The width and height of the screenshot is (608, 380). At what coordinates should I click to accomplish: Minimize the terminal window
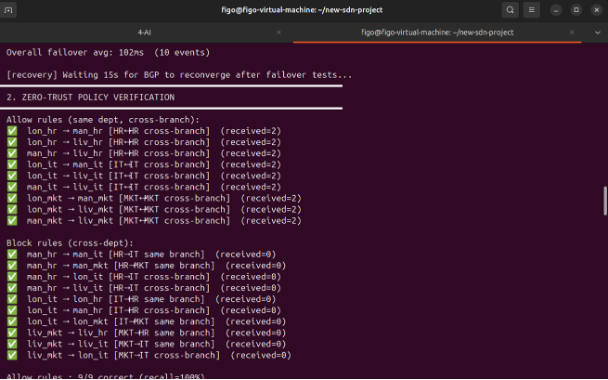556,10
